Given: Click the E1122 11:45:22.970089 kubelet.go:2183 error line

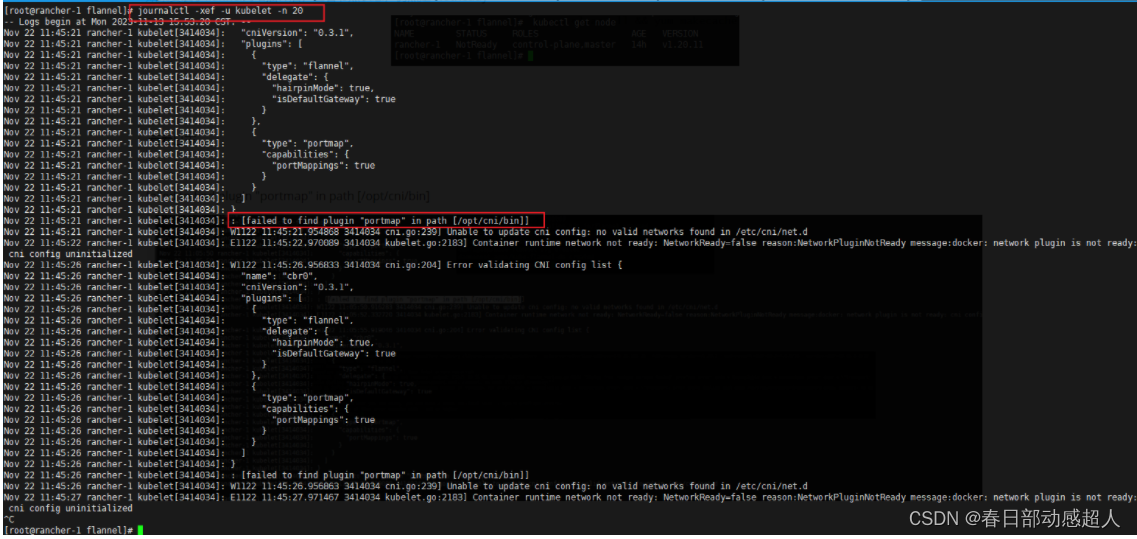Looking at the screenshot, I should click(x=568, y=242).
